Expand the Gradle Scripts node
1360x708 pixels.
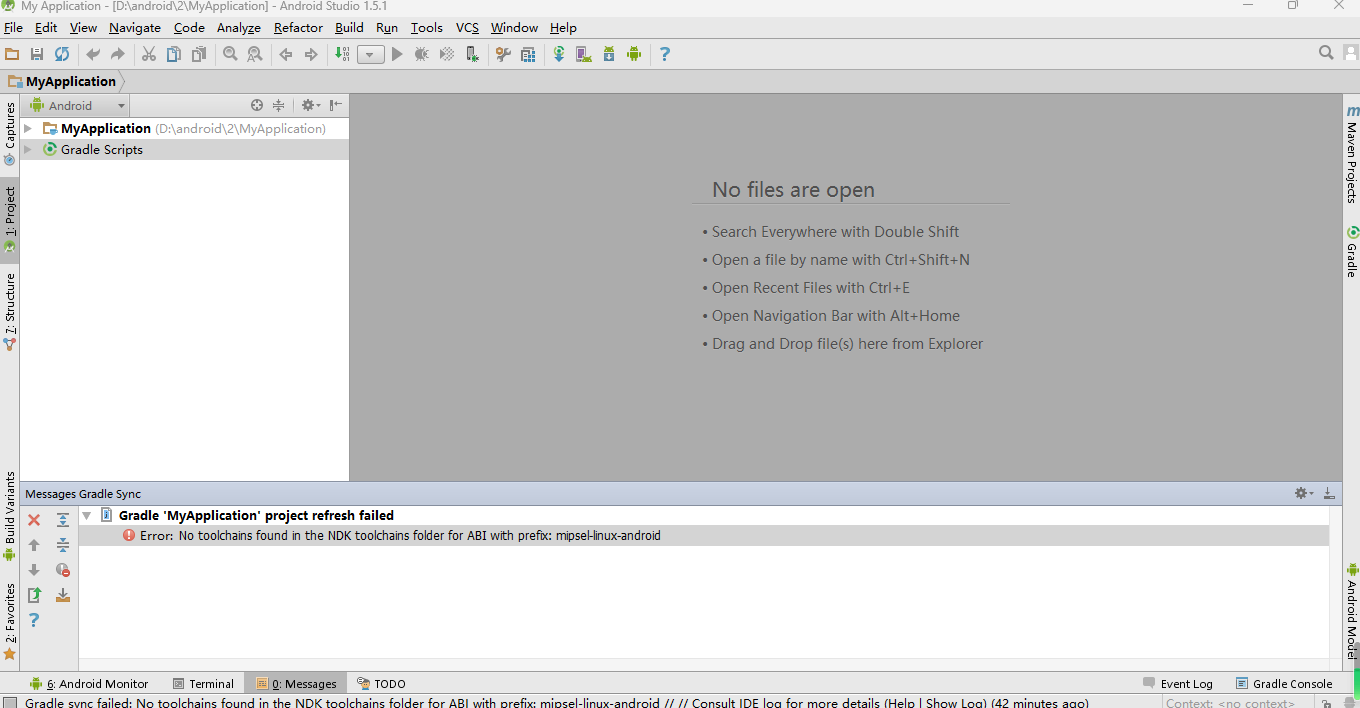(28, 149)
